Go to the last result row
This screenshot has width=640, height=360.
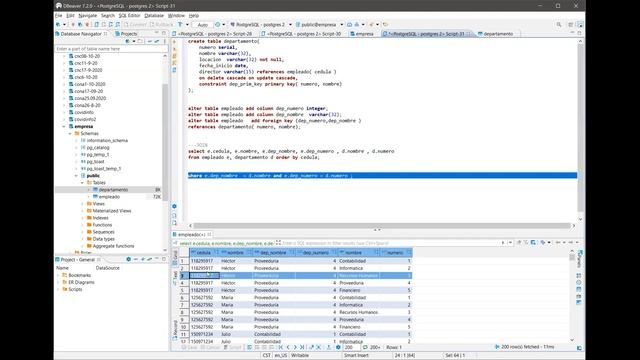pos(302,347)
